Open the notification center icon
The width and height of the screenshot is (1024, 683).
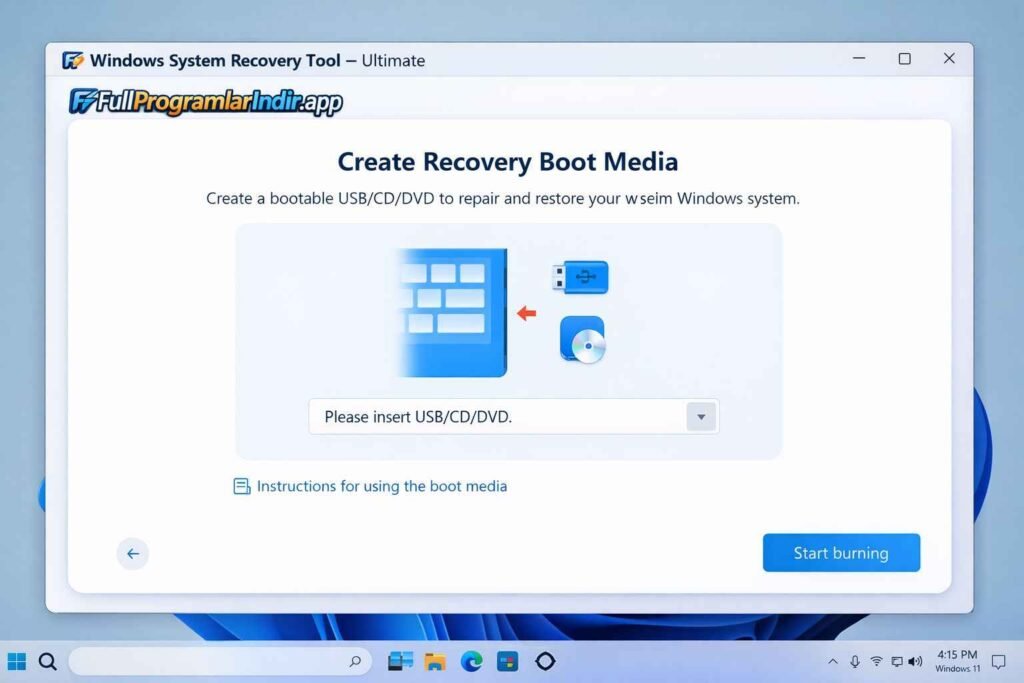tap(998, 661)
